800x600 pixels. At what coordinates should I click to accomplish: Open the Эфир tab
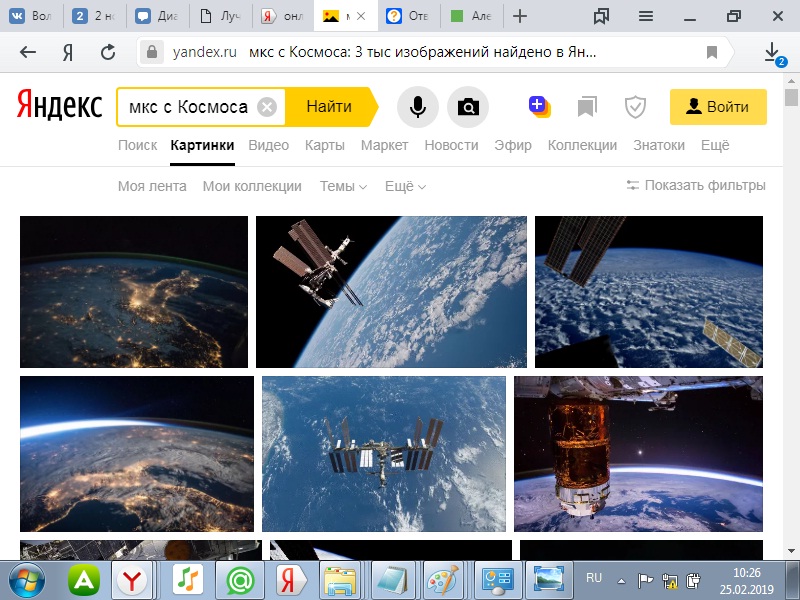click(513, 145)
